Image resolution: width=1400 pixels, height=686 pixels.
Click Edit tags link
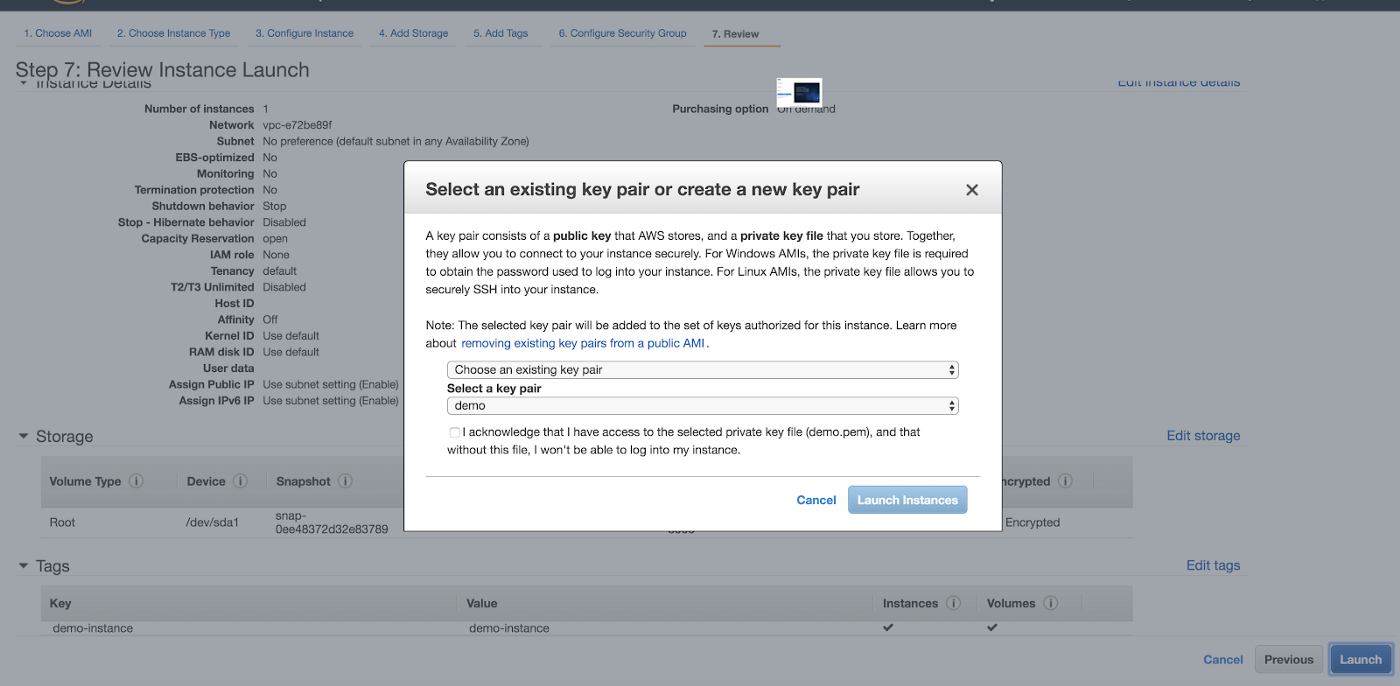pyautogui.click(x=1213, y=565)
